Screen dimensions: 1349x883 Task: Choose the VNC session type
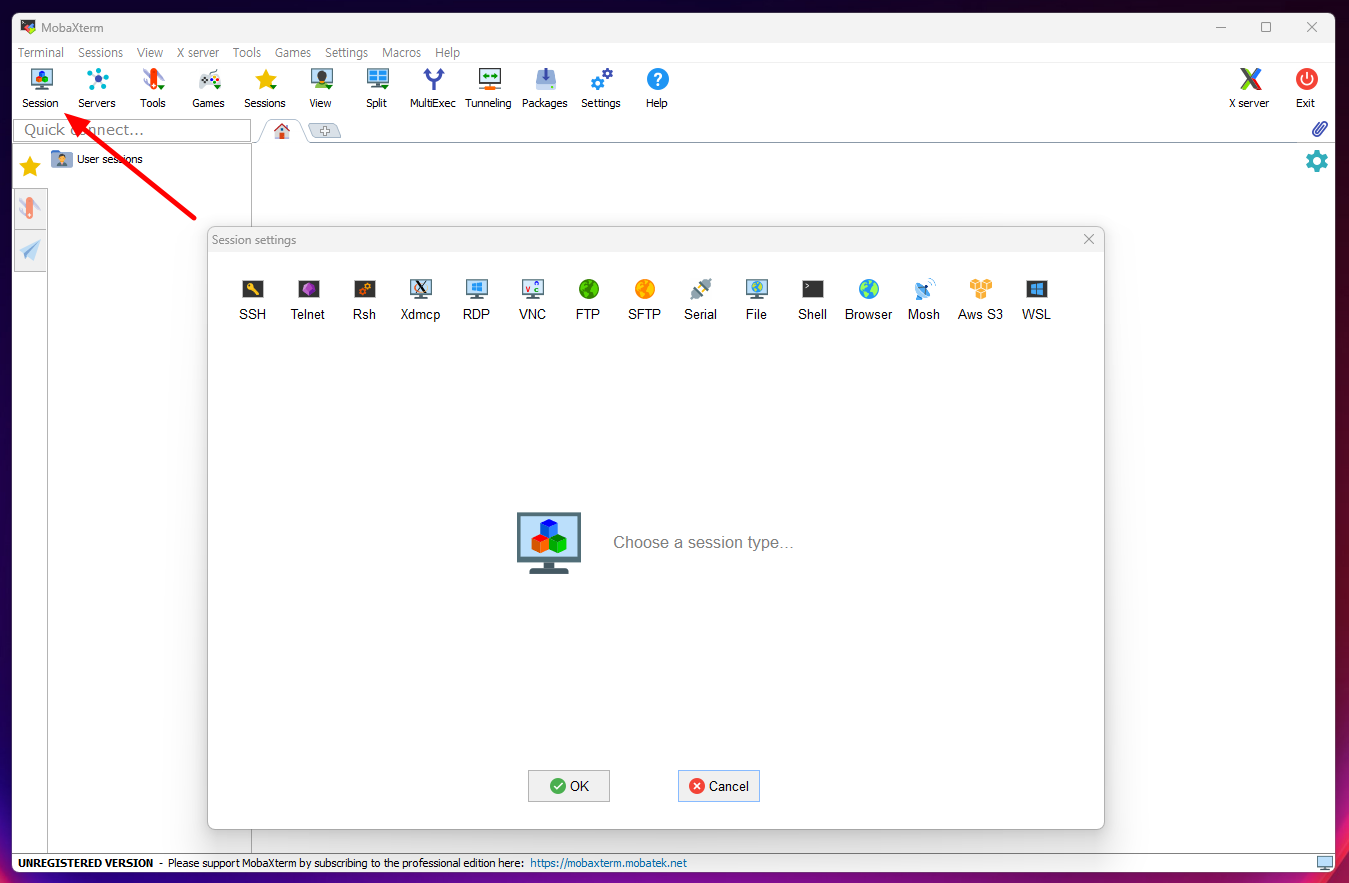tap(532, 300)
